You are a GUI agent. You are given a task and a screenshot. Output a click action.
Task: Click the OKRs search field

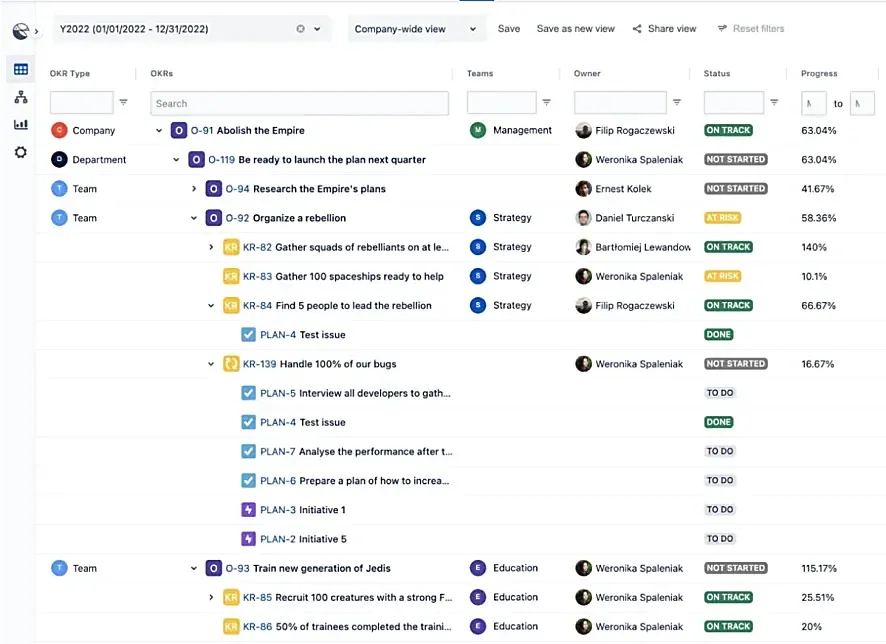[x=300, y=103]
